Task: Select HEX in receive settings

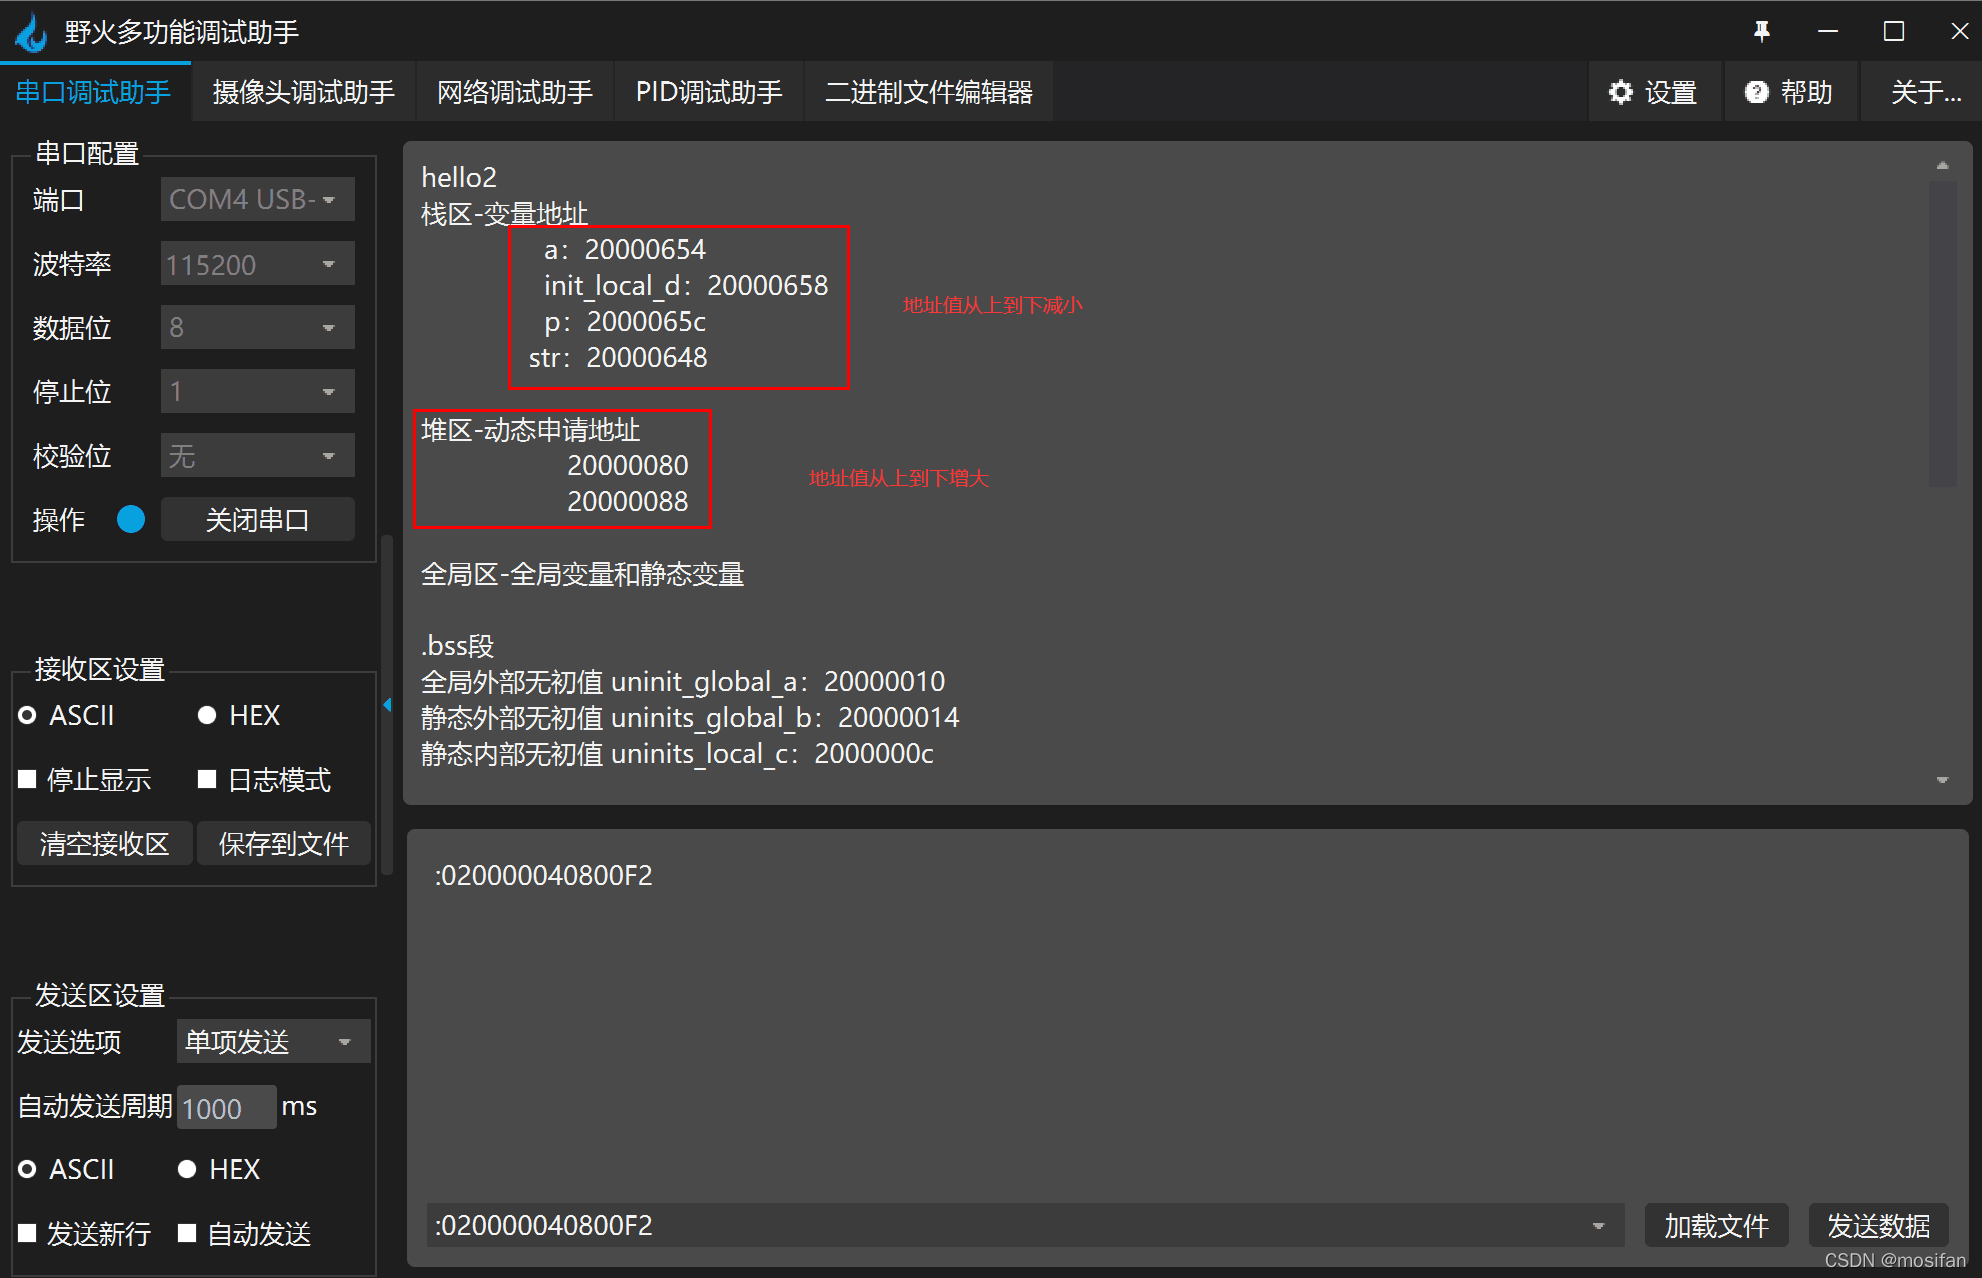Action: [x=238, y=715]
